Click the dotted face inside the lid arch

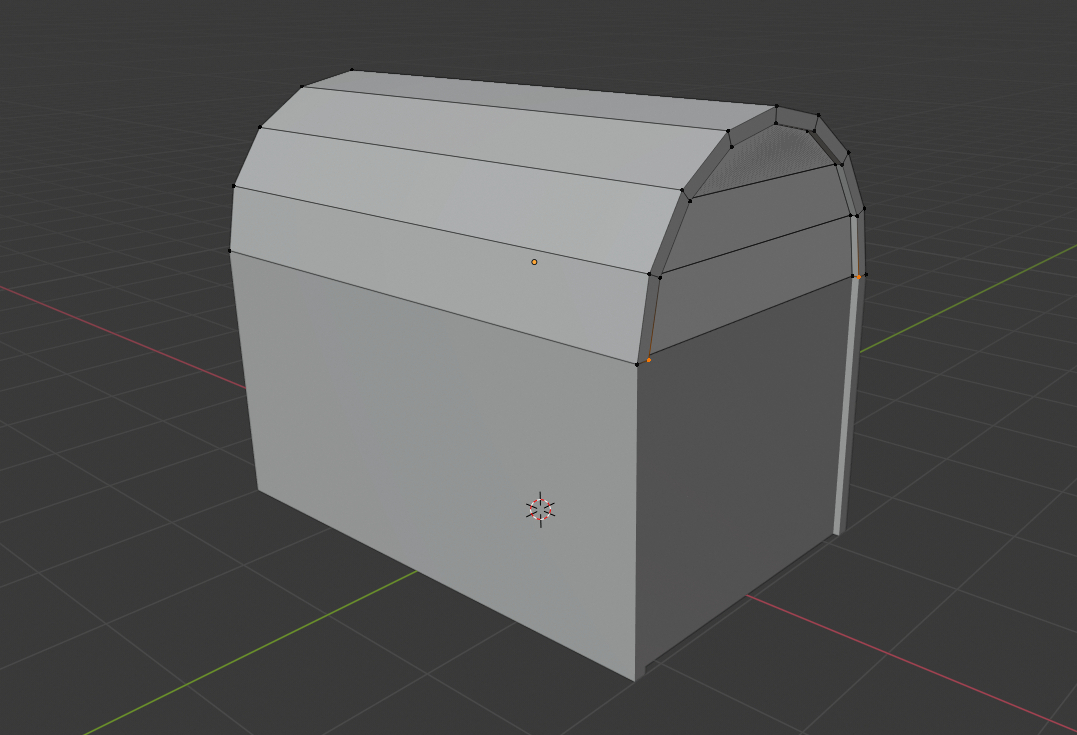click(x=768, y=158)
